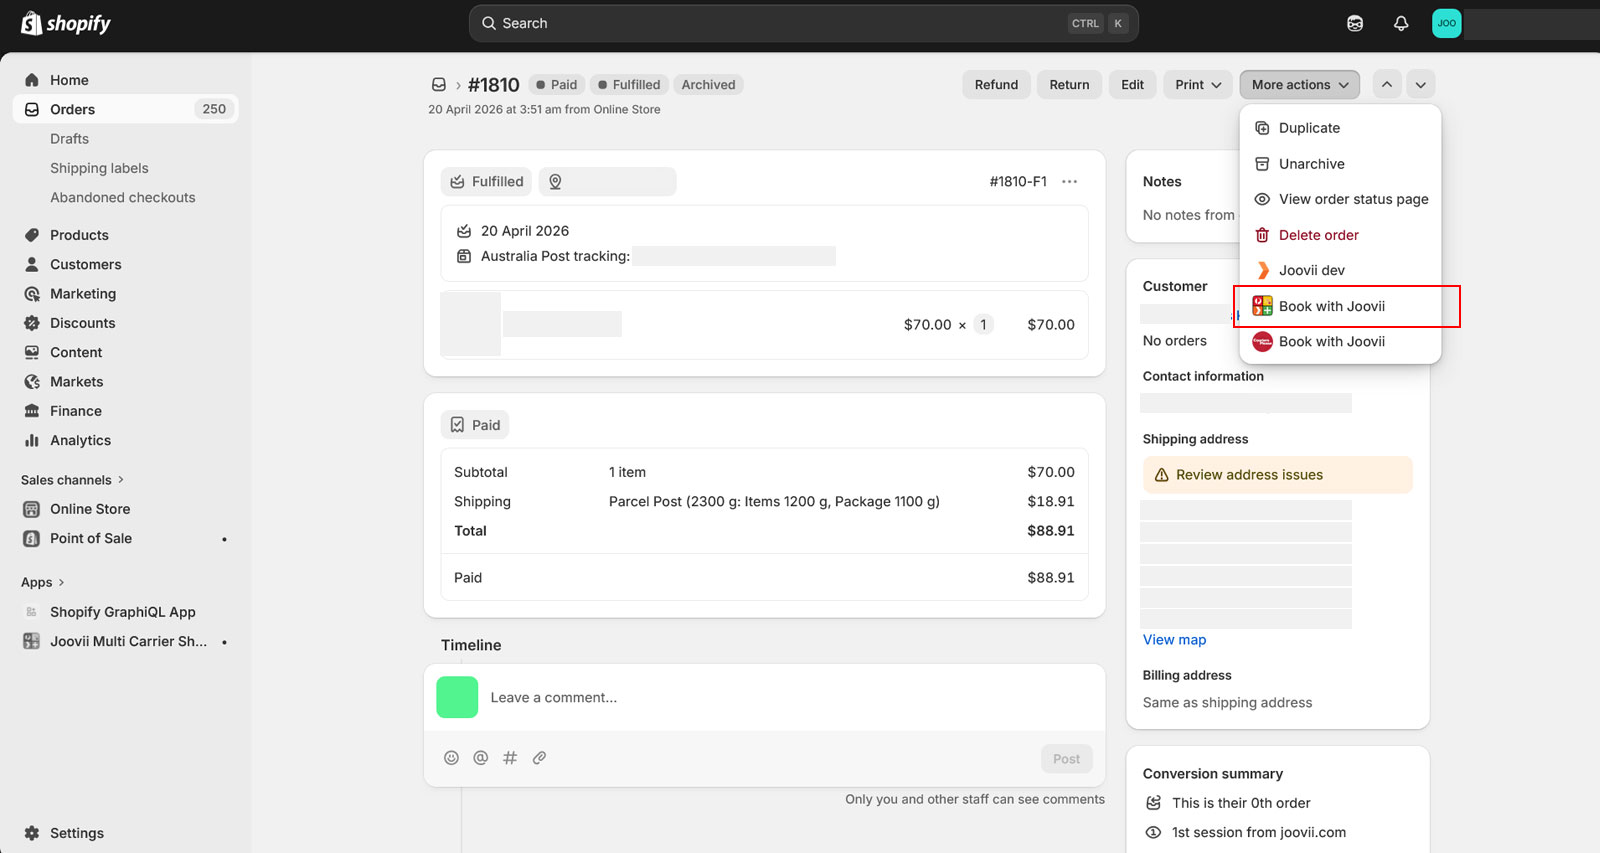Attach a file with the paperclip icon
This screenshot has height=853, width=1600.
click(x=539, y=758)
